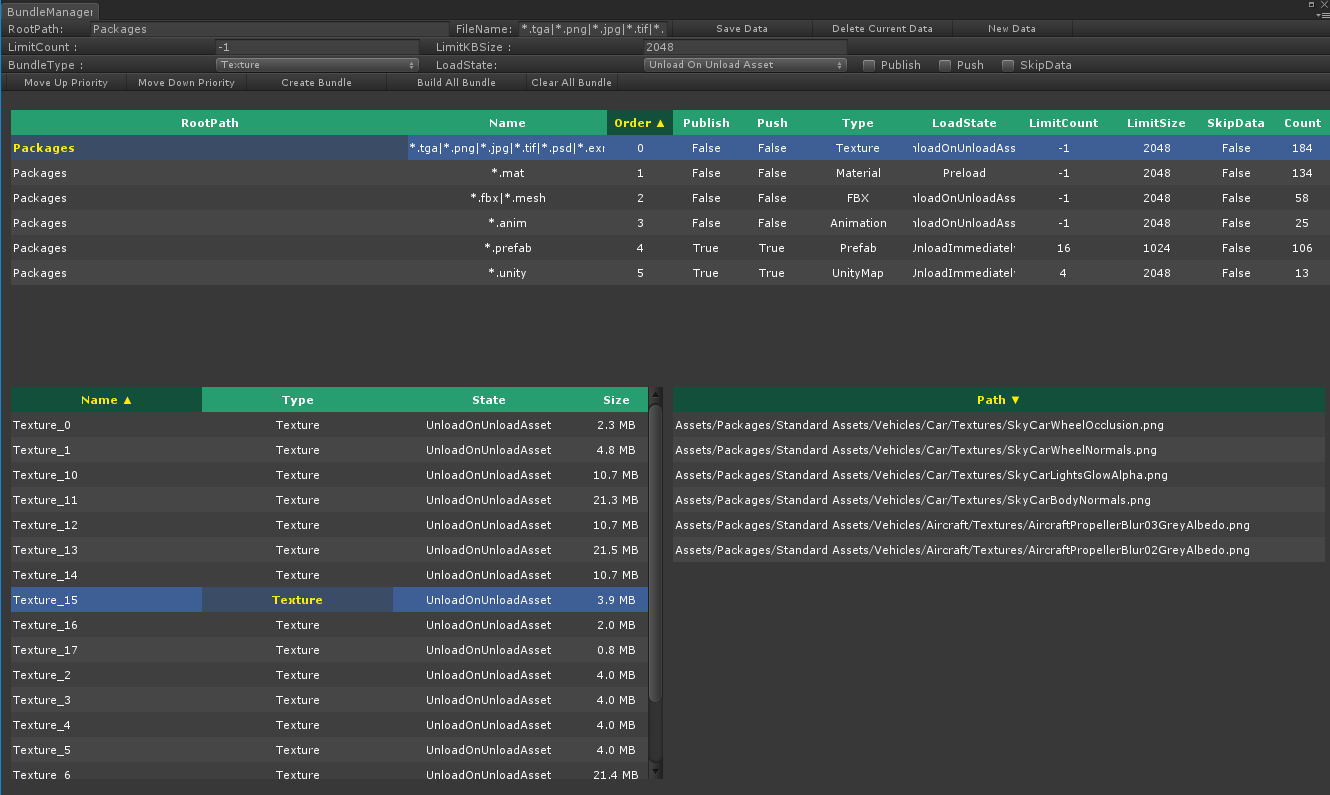Viewport: 1330px width, 795px height.
Task: Click the scrollbar down arrow in bundle list
Action: click(655, 771)
